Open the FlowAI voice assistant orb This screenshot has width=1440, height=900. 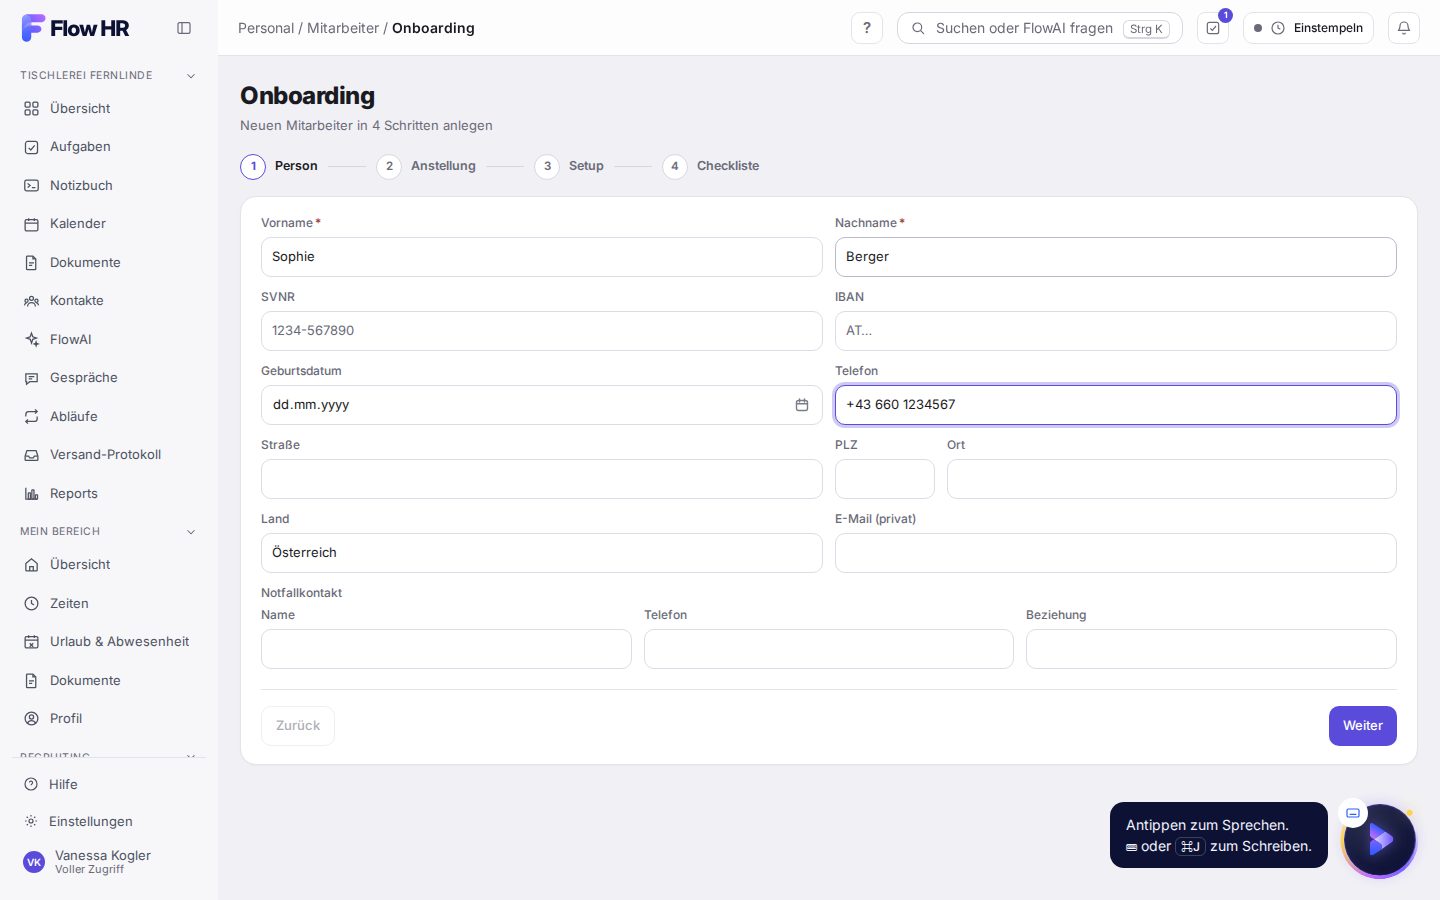point(1380,840)
